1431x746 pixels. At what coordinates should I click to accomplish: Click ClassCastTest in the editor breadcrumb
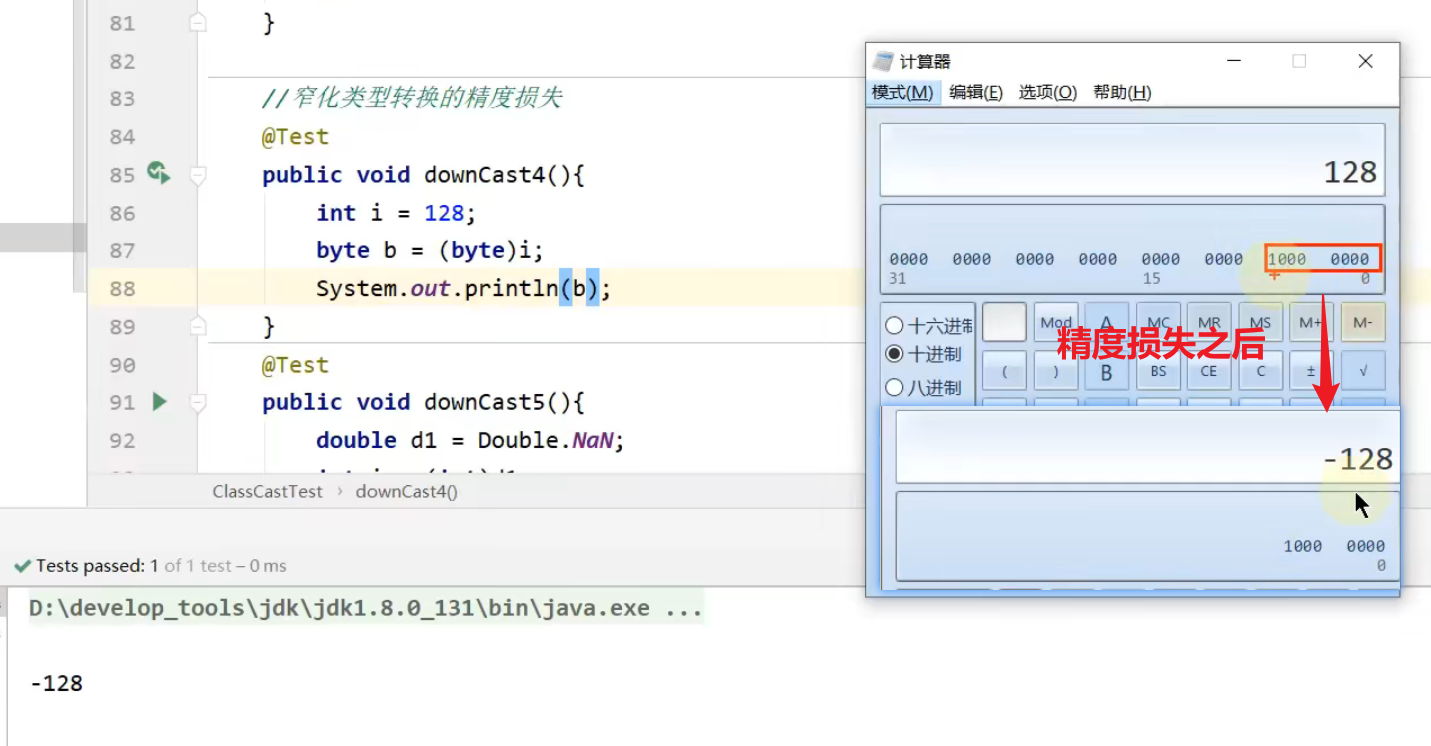pyautogui.click(x=268, y=491)
